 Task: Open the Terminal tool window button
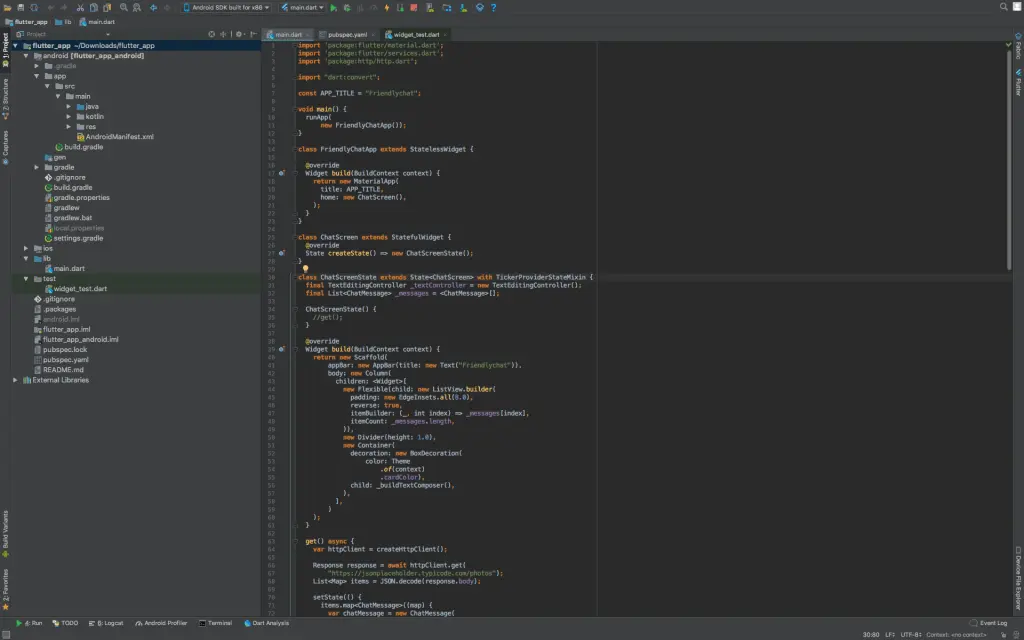(x=215, y=623)
